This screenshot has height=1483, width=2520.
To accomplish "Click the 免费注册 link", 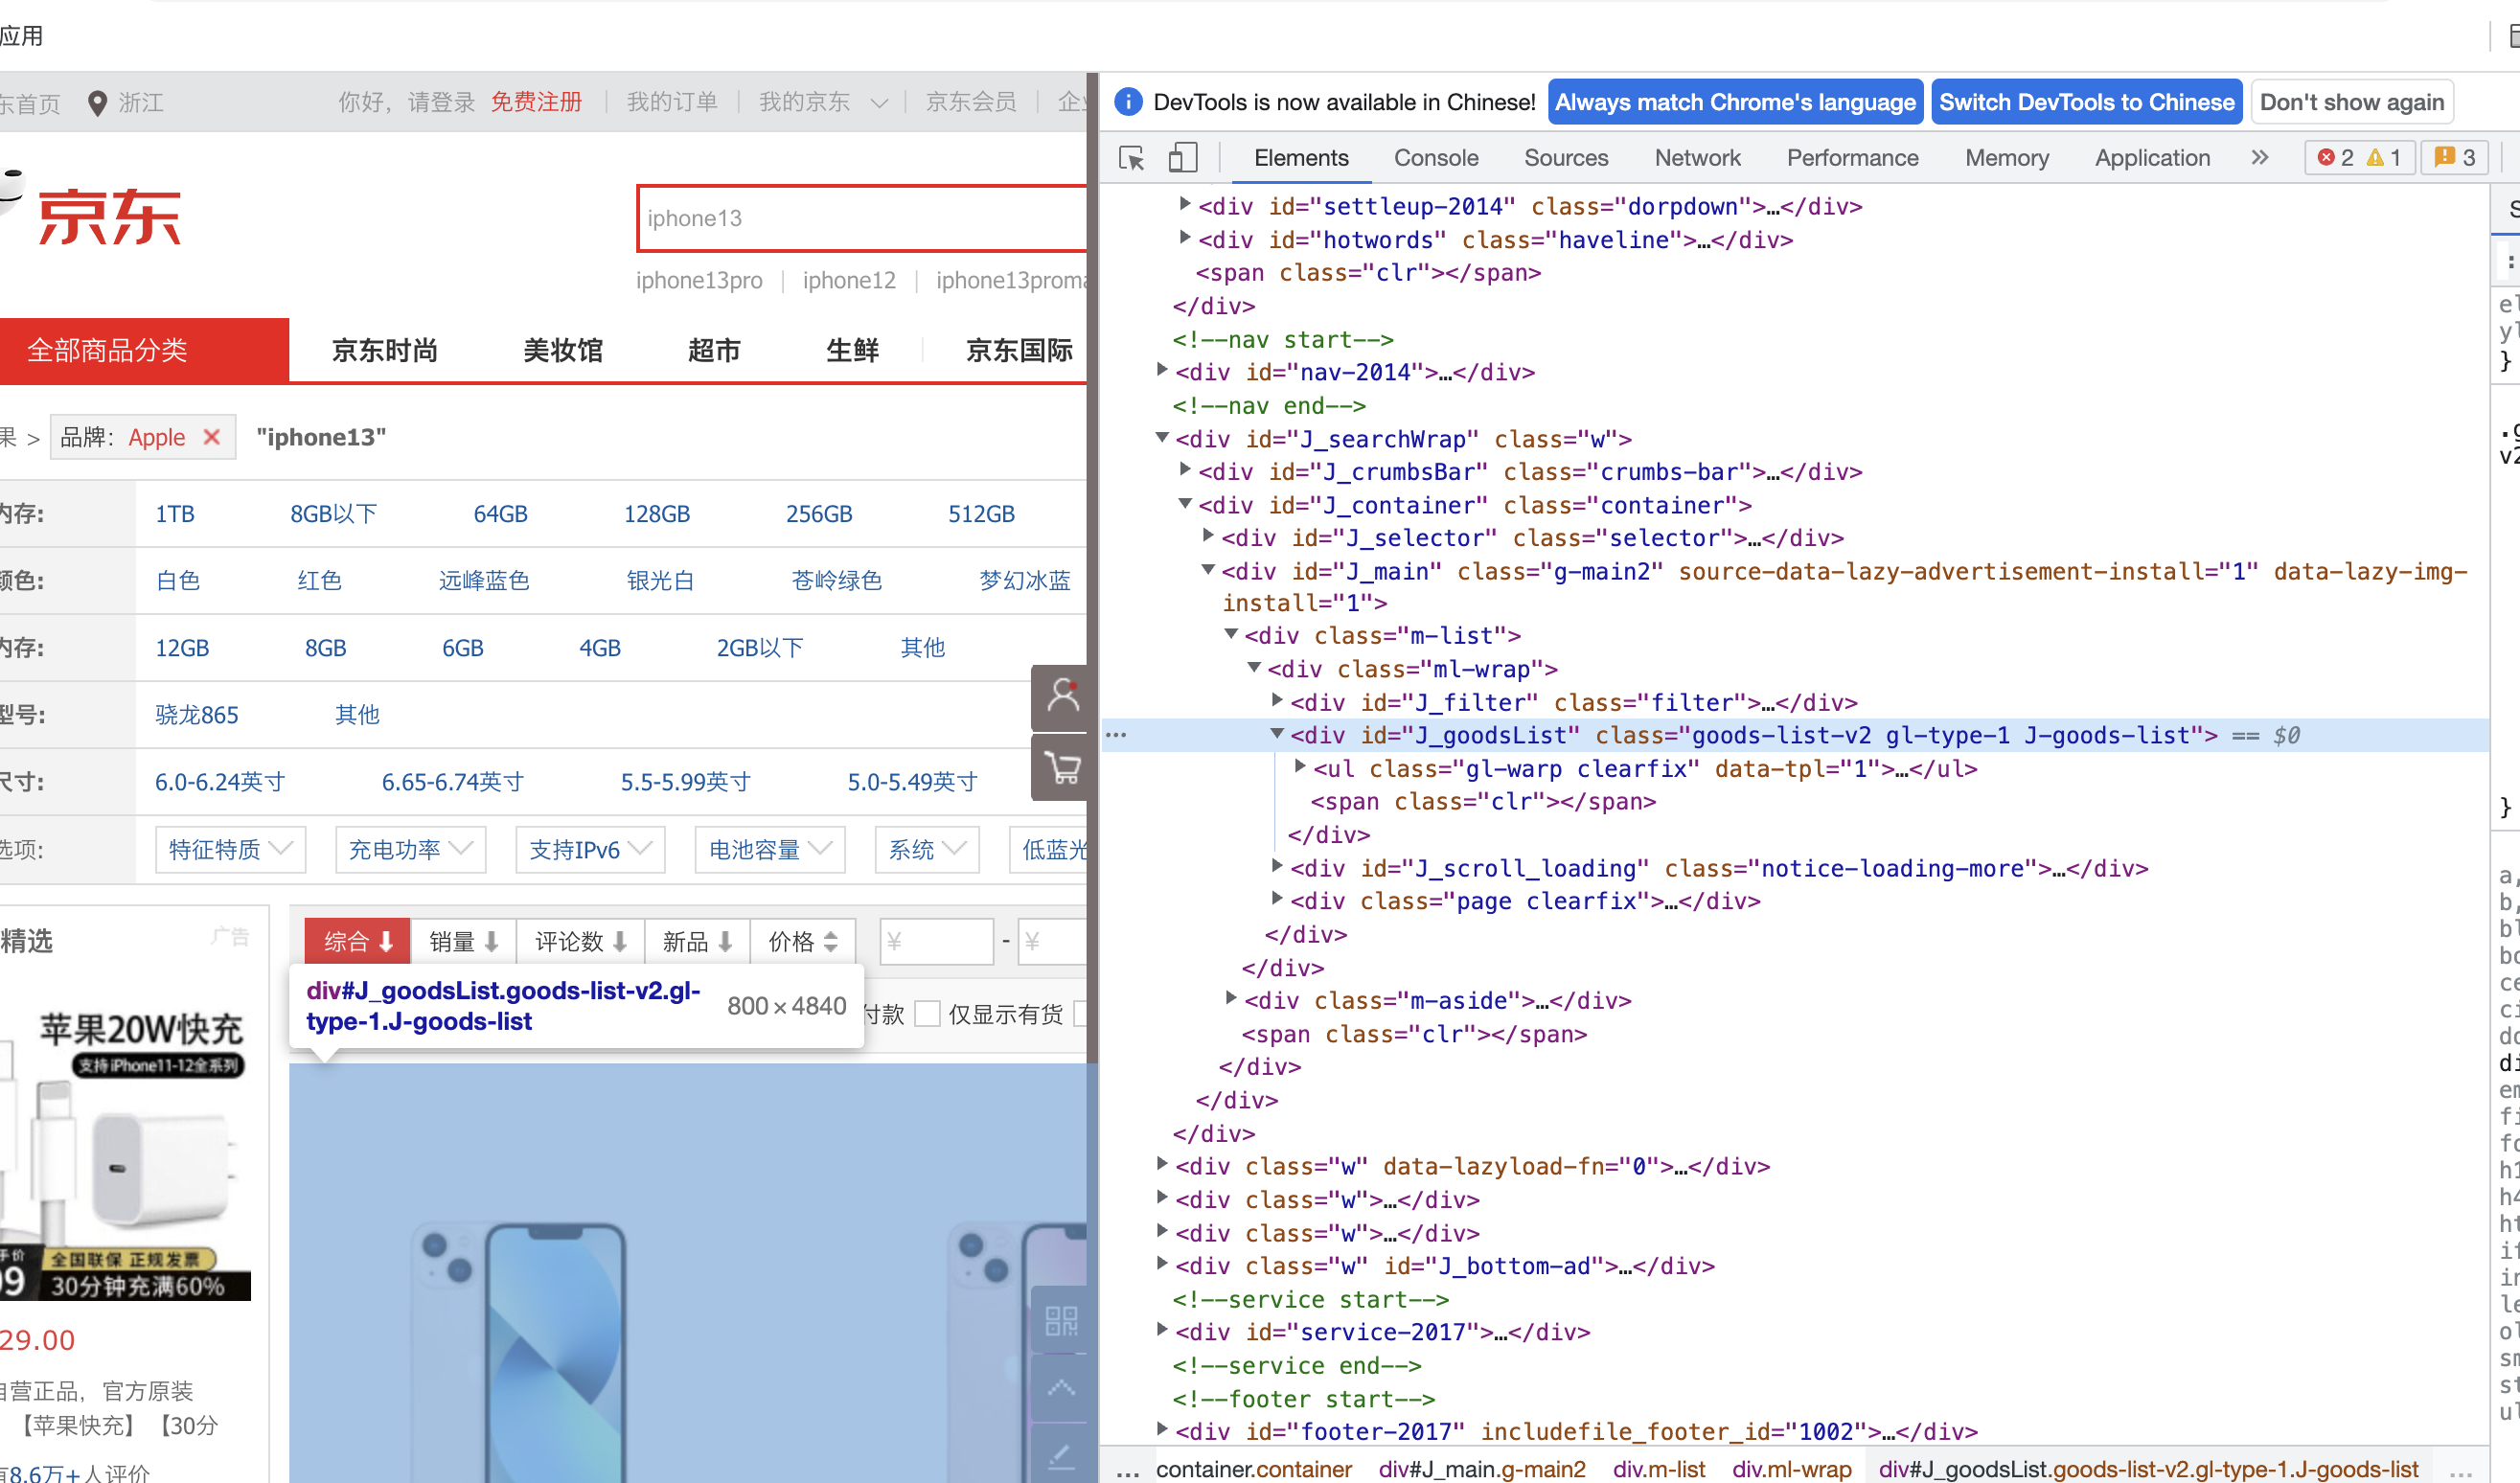I will (536, 102).
